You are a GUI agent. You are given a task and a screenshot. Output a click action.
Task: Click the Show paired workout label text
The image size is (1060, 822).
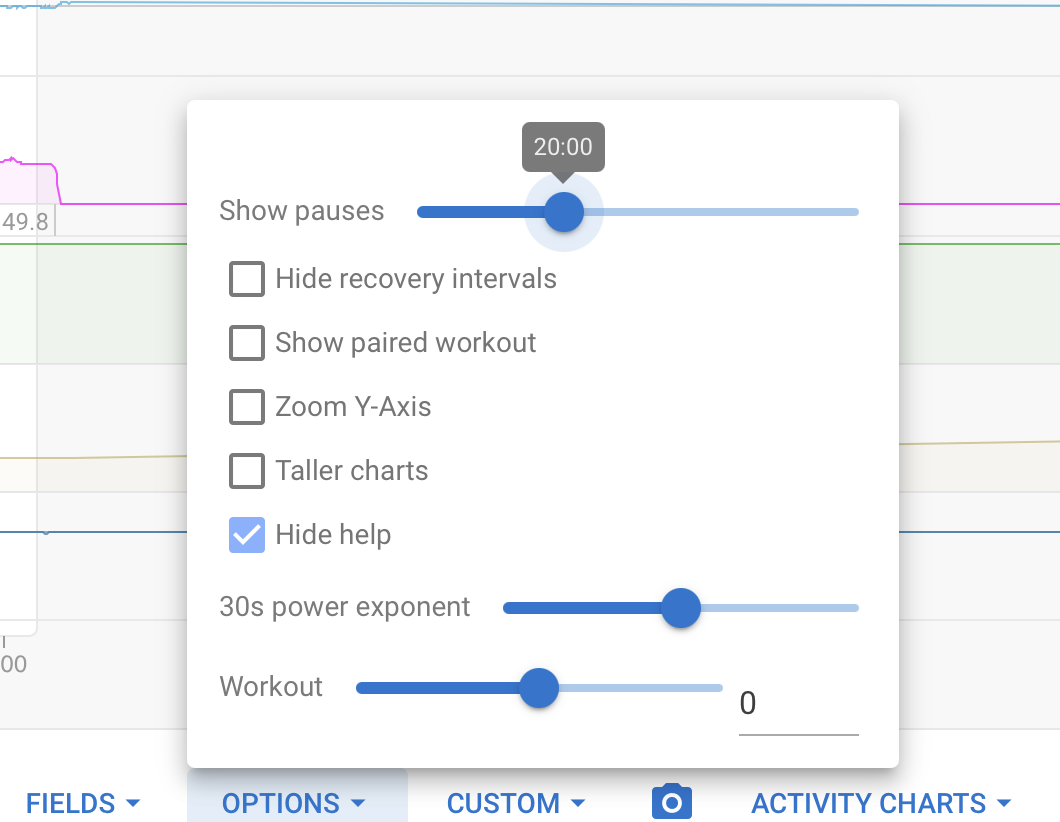(x=406, y=343)
